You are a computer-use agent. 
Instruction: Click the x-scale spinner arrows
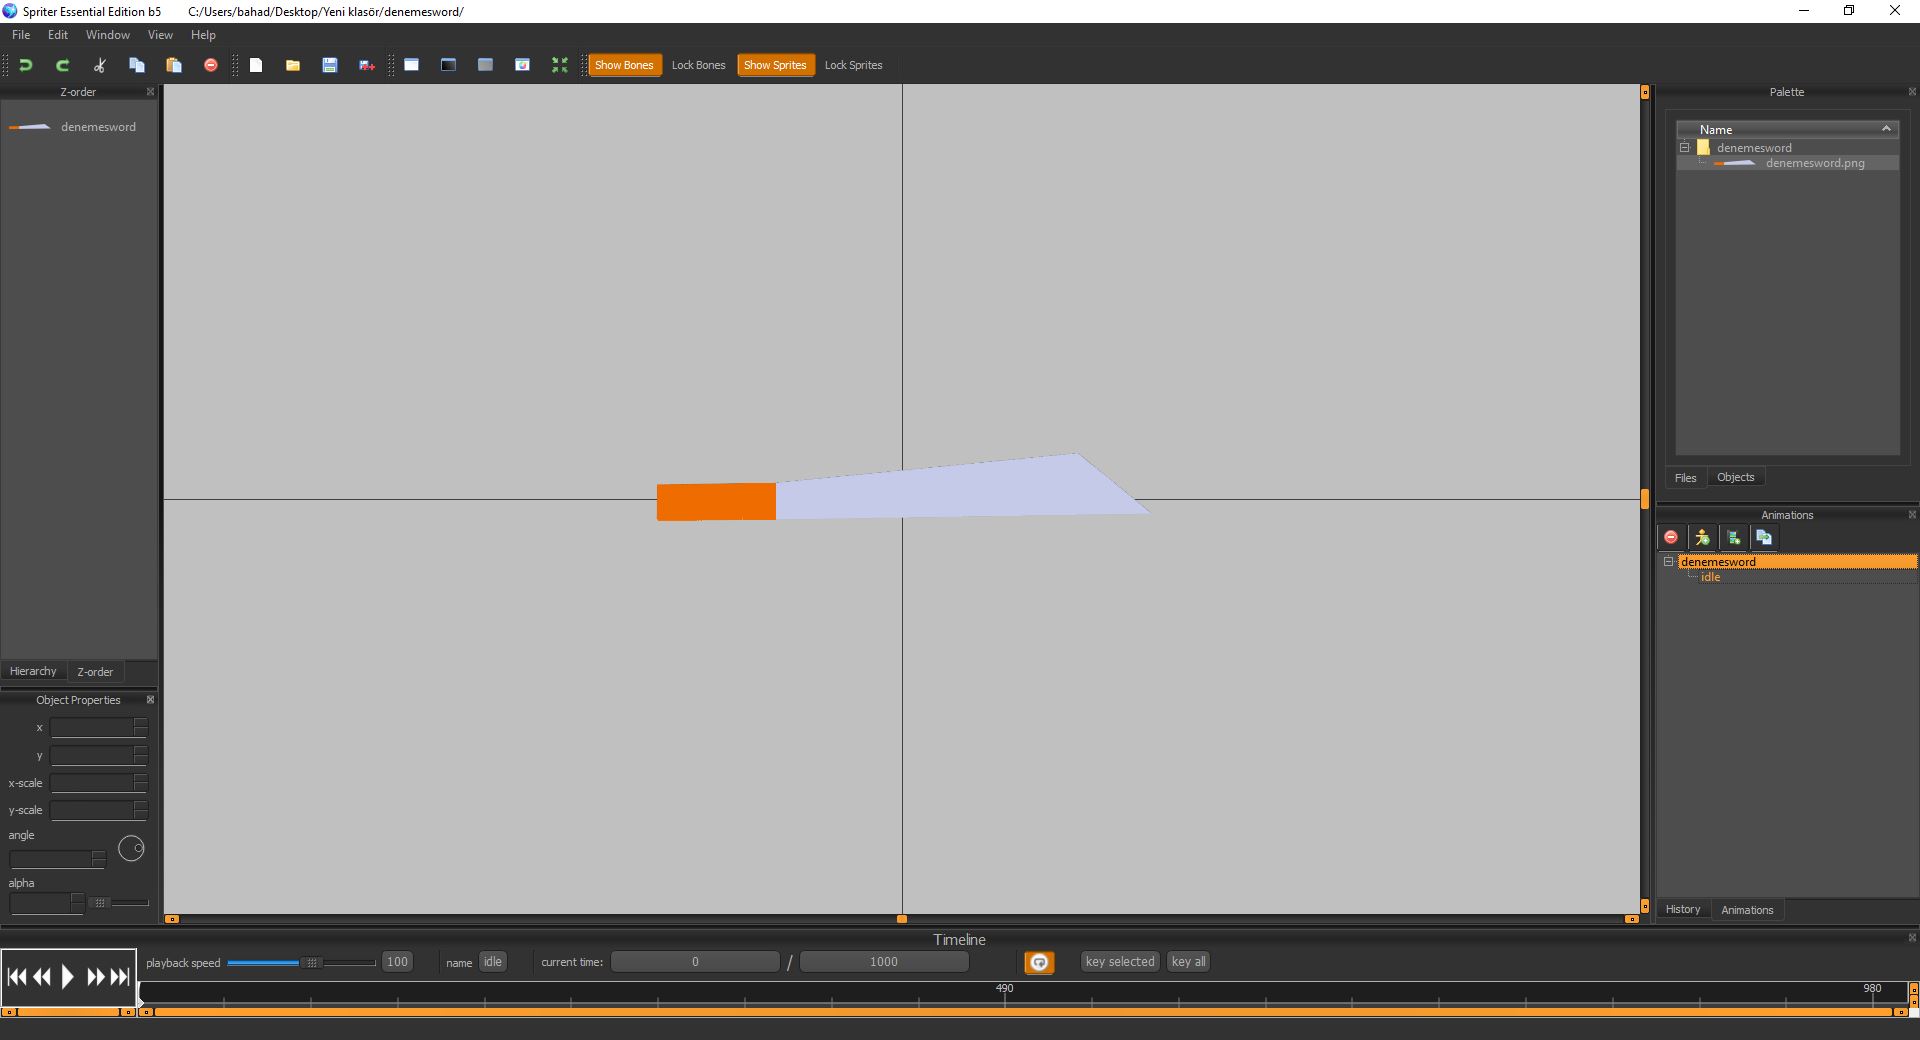[x=141, y=782]
